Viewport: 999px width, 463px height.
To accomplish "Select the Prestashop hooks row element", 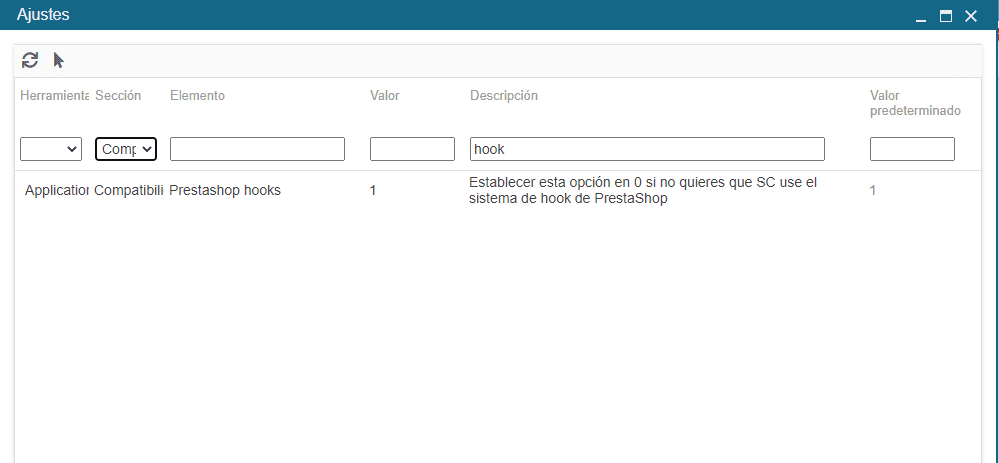I will pyautogui.click(x=225, y=190).
